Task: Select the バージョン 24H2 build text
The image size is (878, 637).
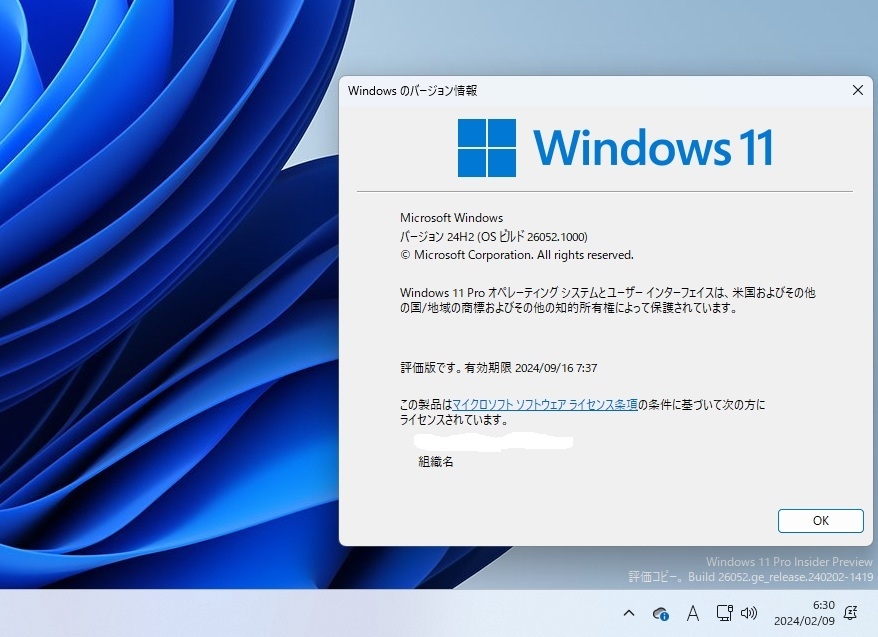Action: pos(494,237)
